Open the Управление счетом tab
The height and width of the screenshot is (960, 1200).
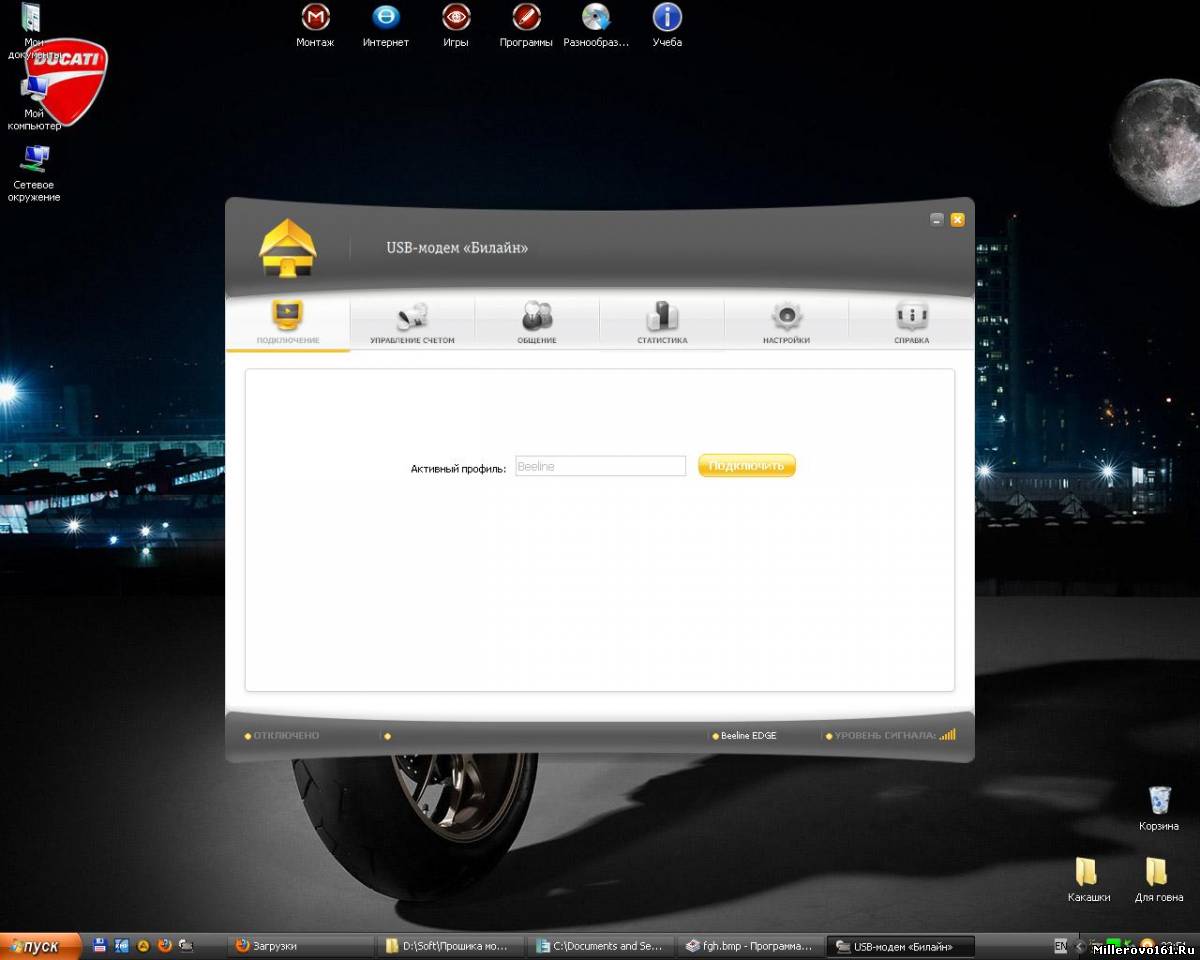point(412,323)
